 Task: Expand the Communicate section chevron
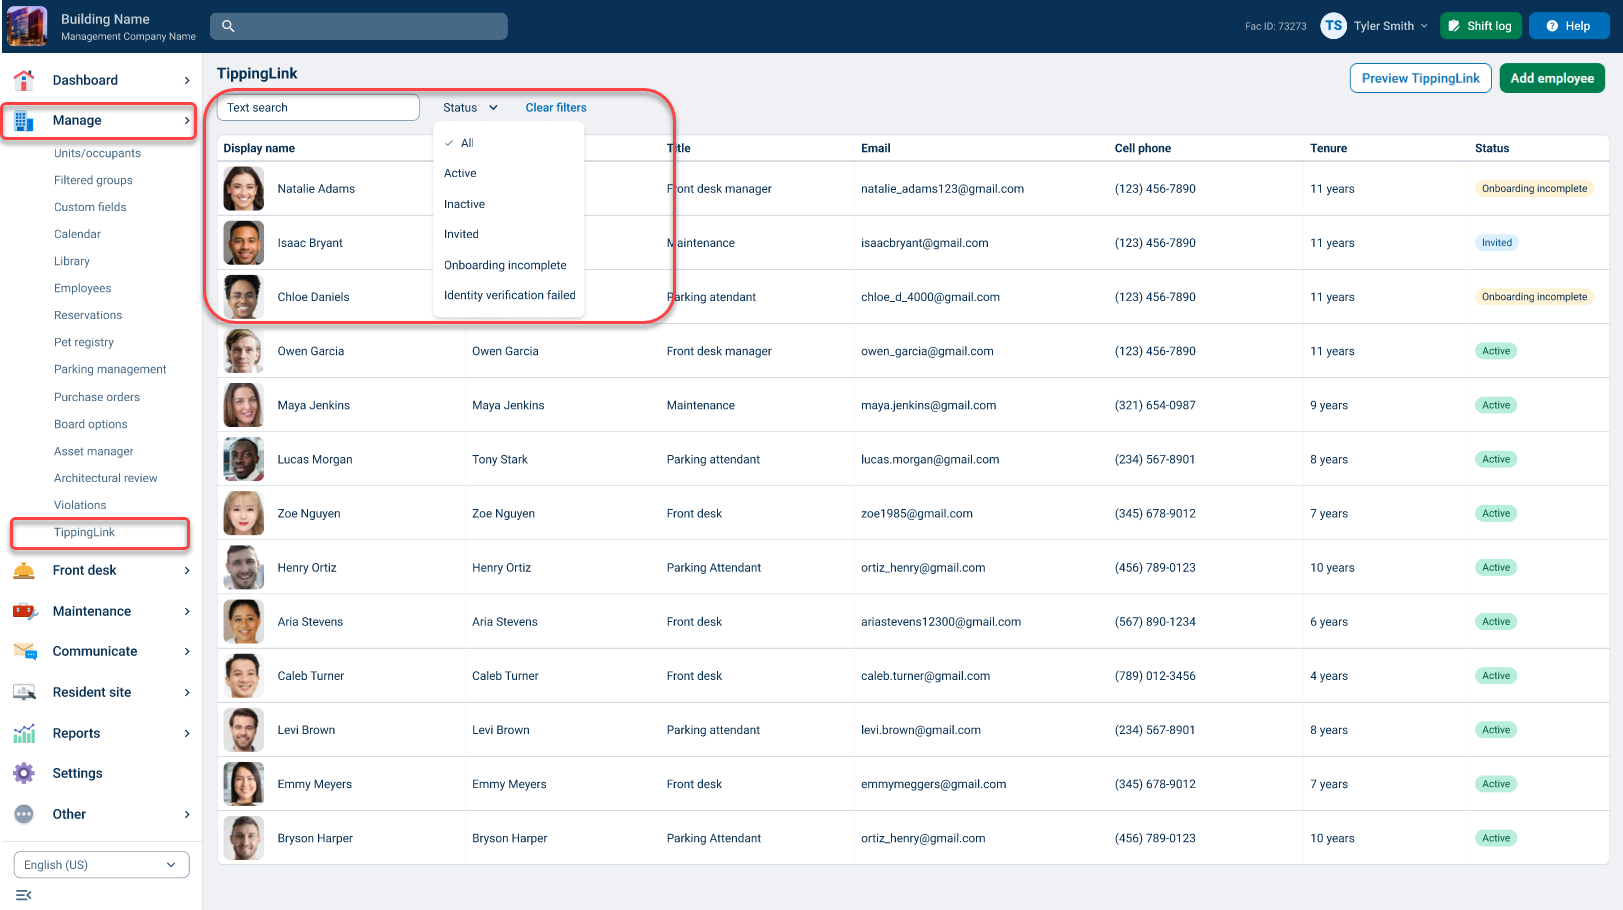[187, 651]
